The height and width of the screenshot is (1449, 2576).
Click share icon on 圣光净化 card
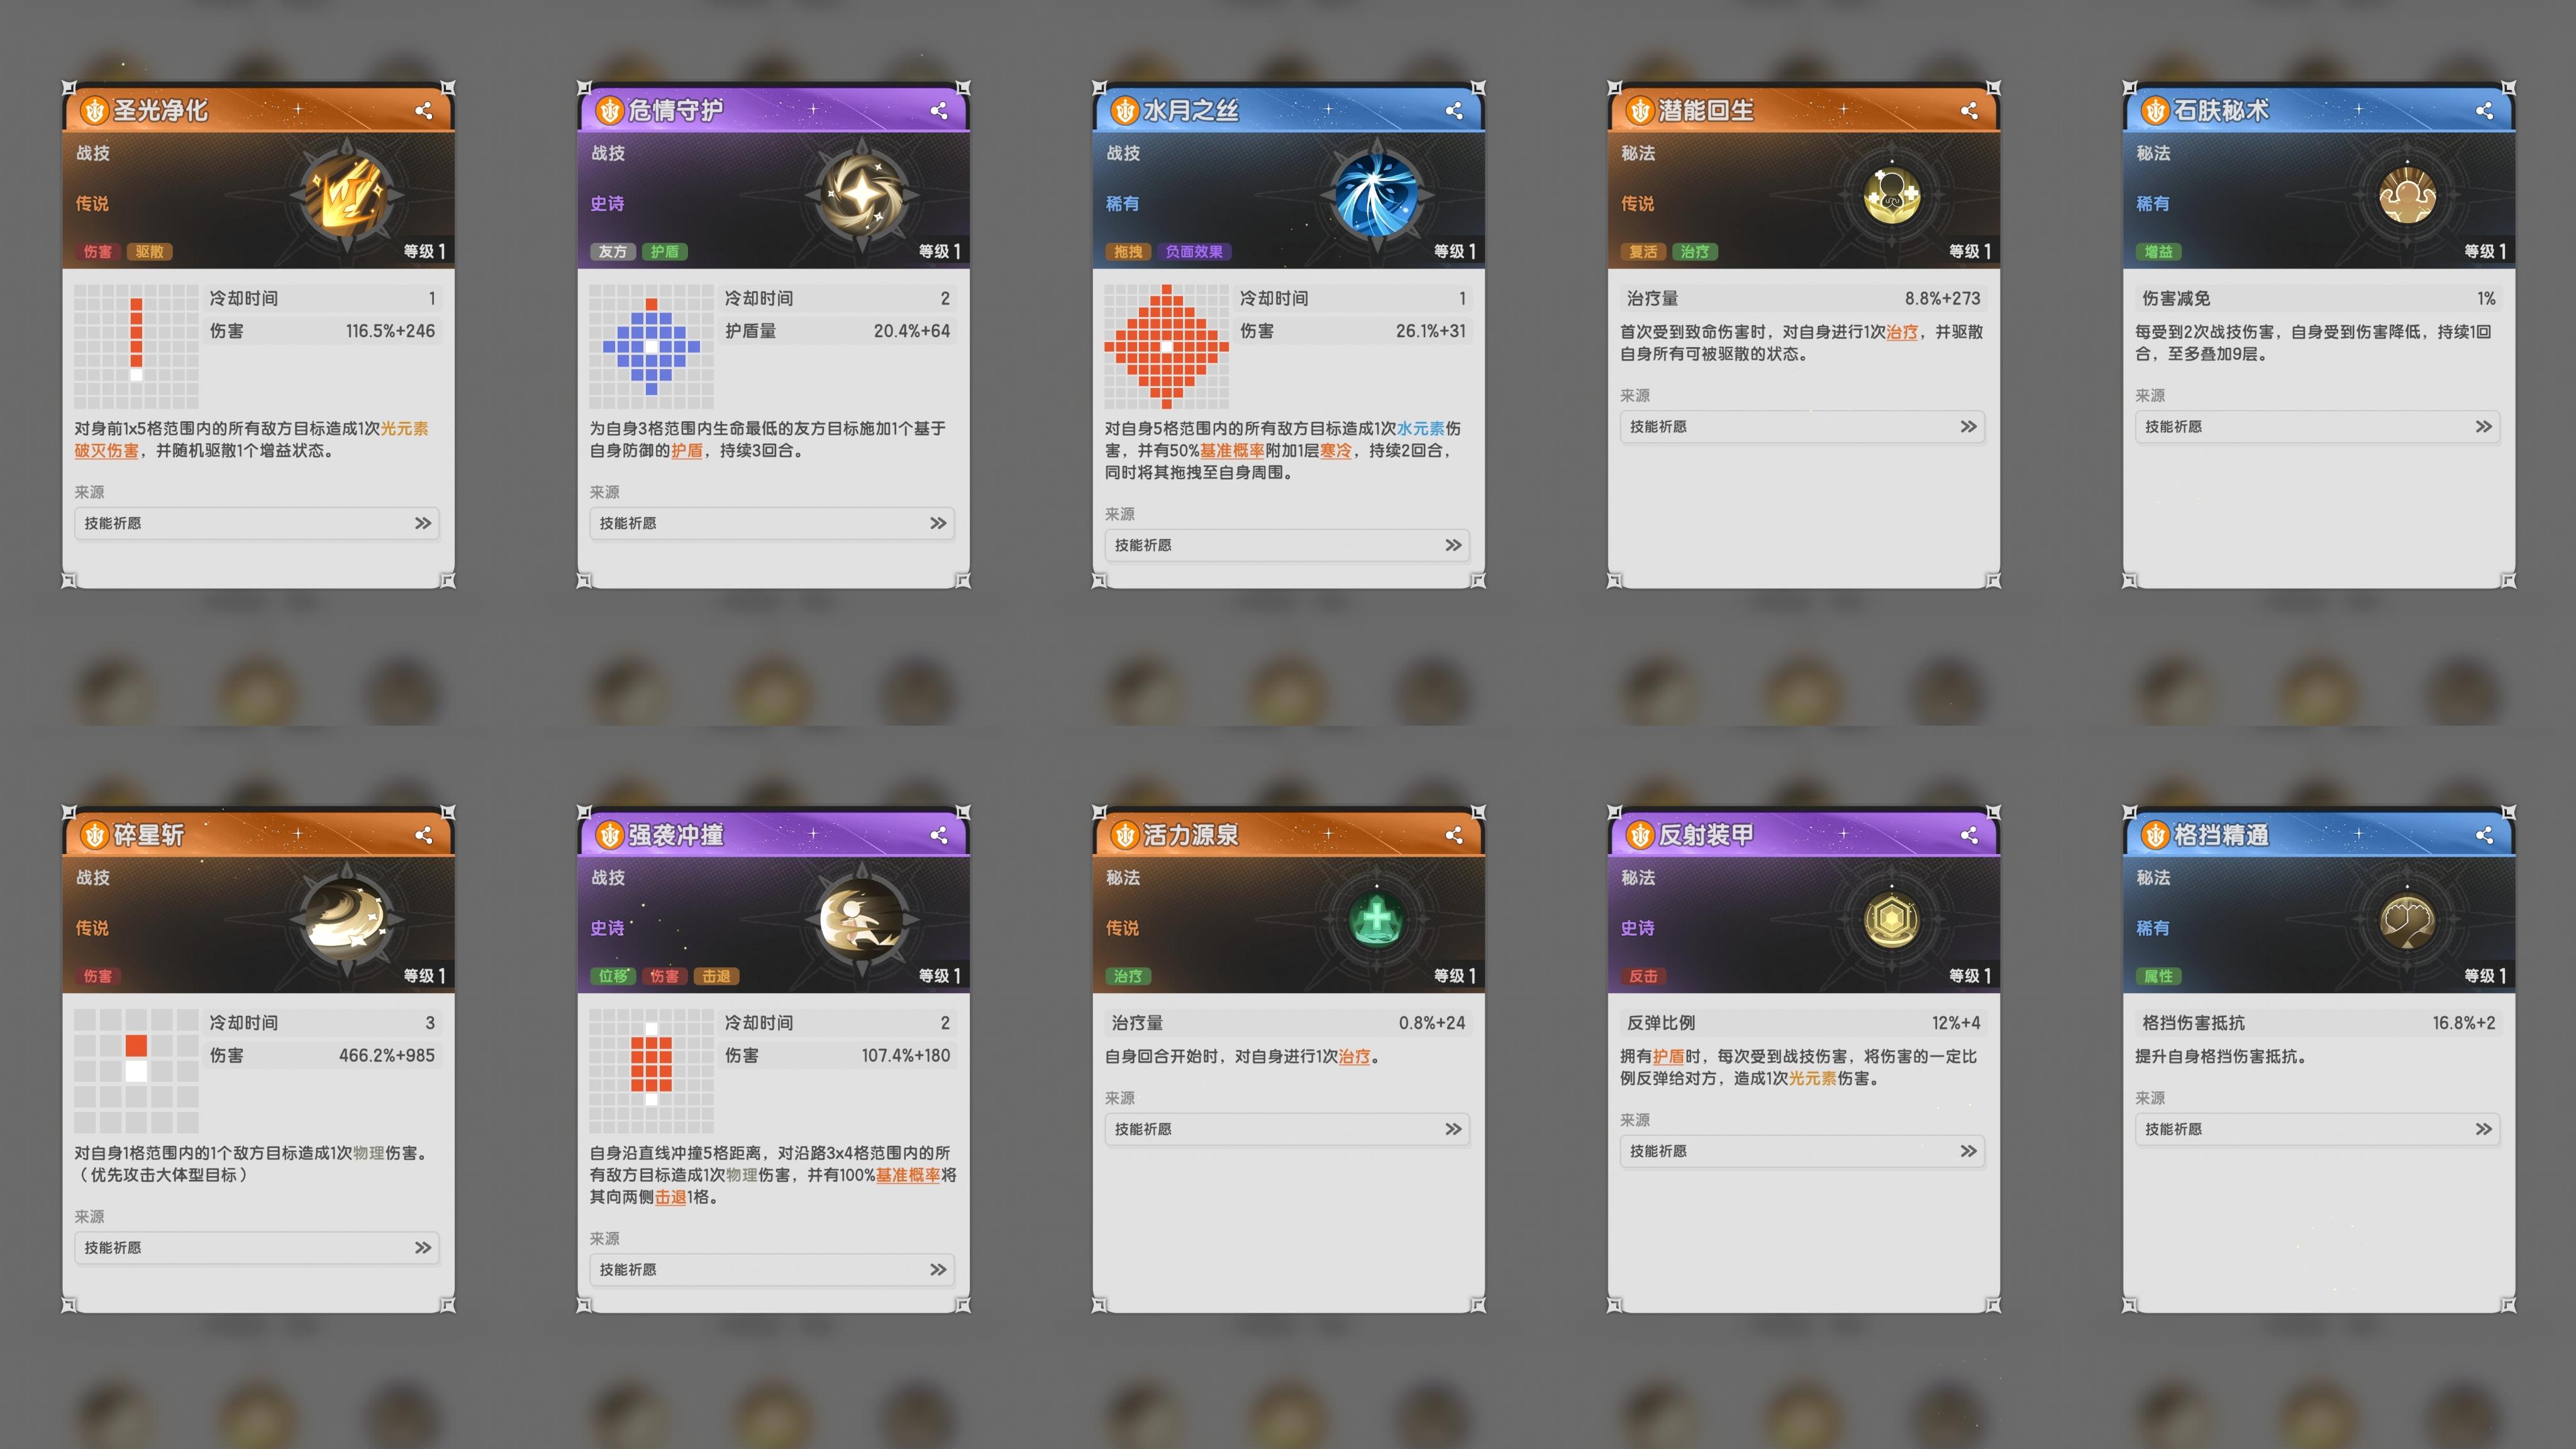423,111
